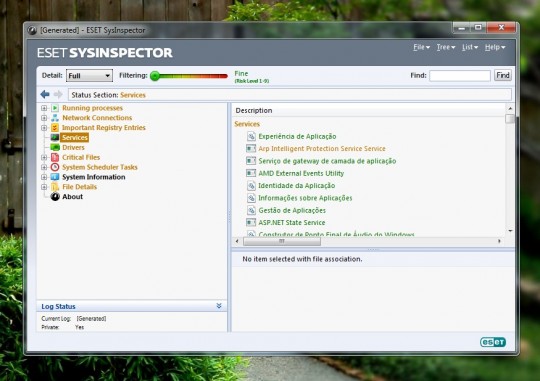Click the horizontal scrollbar left arrow
The height and width of the screenshot is (381, 540).
[237, 241]
